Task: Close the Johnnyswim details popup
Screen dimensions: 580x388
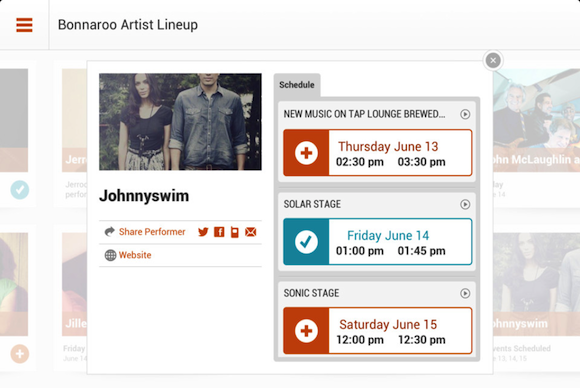Action: (x=493, y=60)
